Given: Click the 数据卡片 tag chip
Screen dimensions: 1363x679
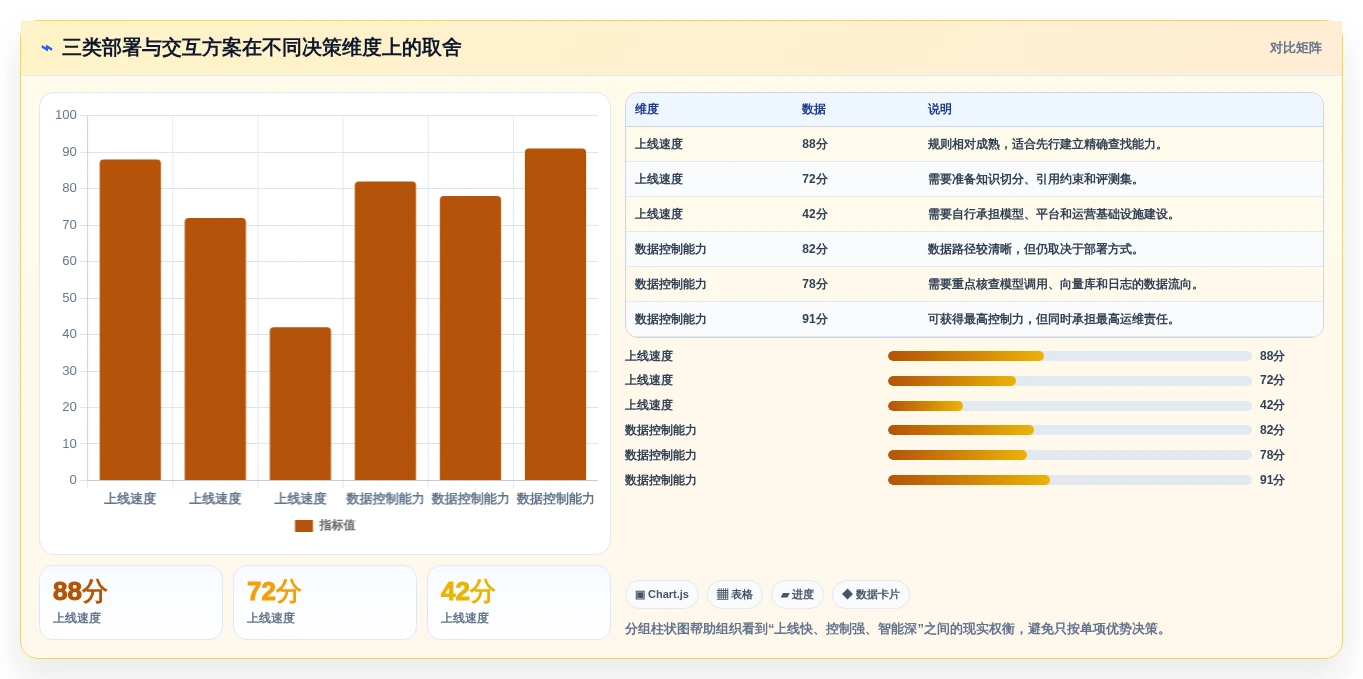Looking at the screenshot, I should [x=871, y=594].
